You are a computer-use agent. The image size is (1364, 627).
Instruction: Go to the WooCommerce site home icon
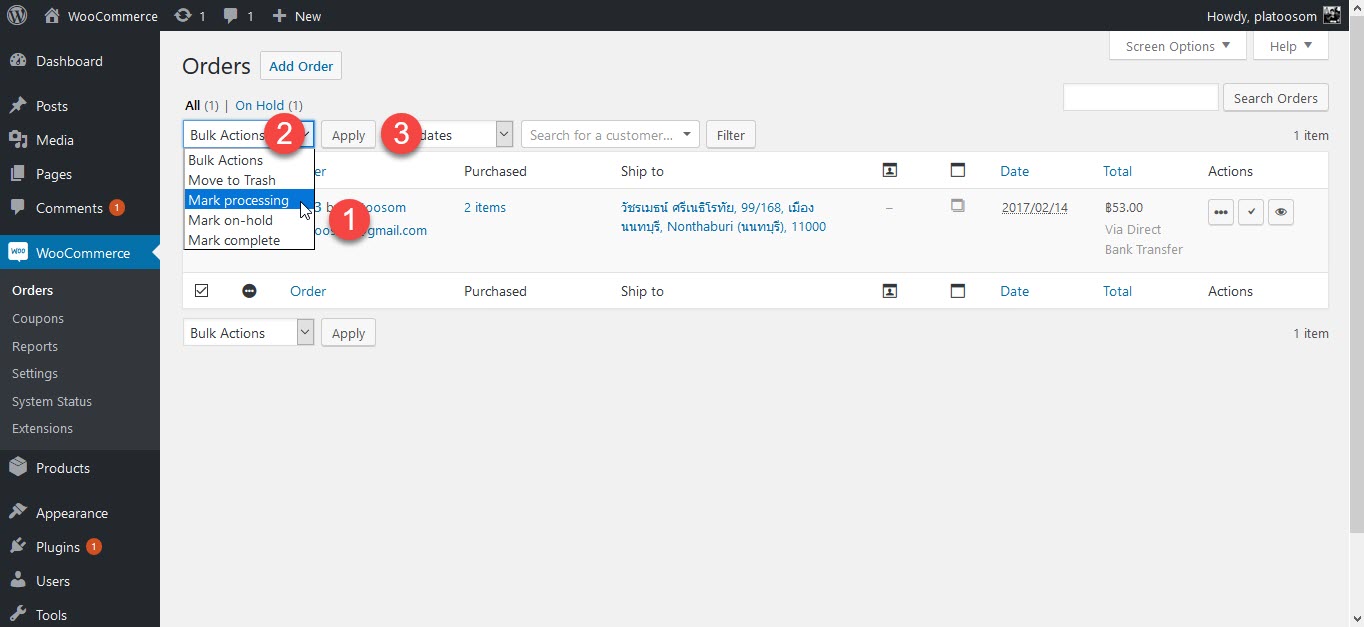tap(52, 16)
